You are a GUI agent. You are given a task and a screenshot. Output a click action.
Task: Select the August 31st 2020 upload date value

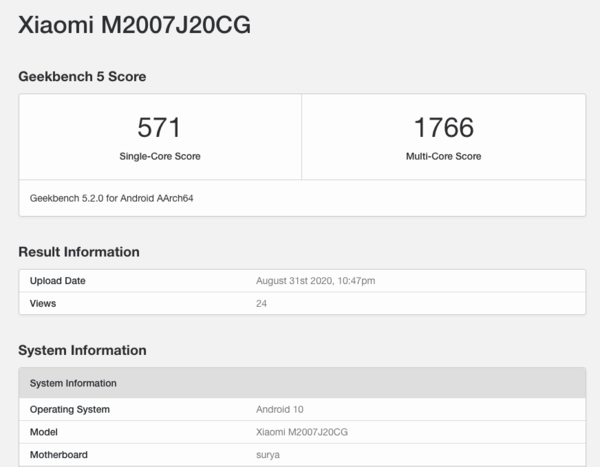click(x=316, y=281)
